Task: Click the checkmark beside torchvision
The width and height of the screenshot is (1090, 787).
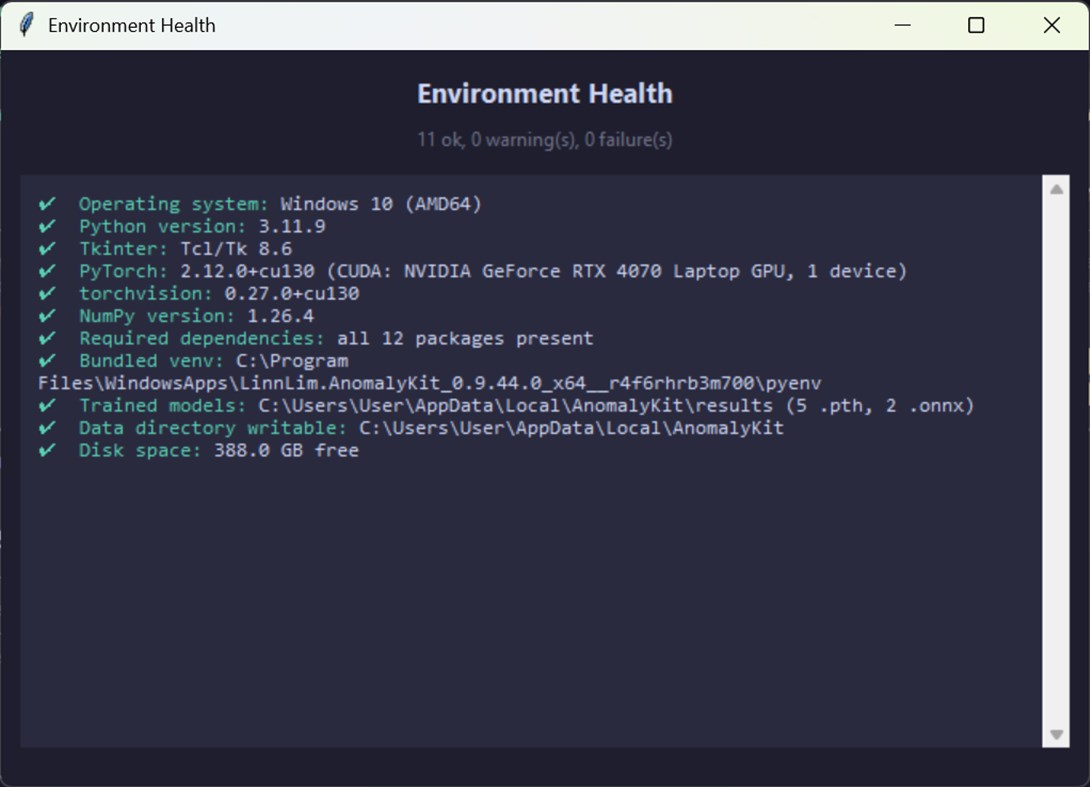Action: tap(47, 293)
